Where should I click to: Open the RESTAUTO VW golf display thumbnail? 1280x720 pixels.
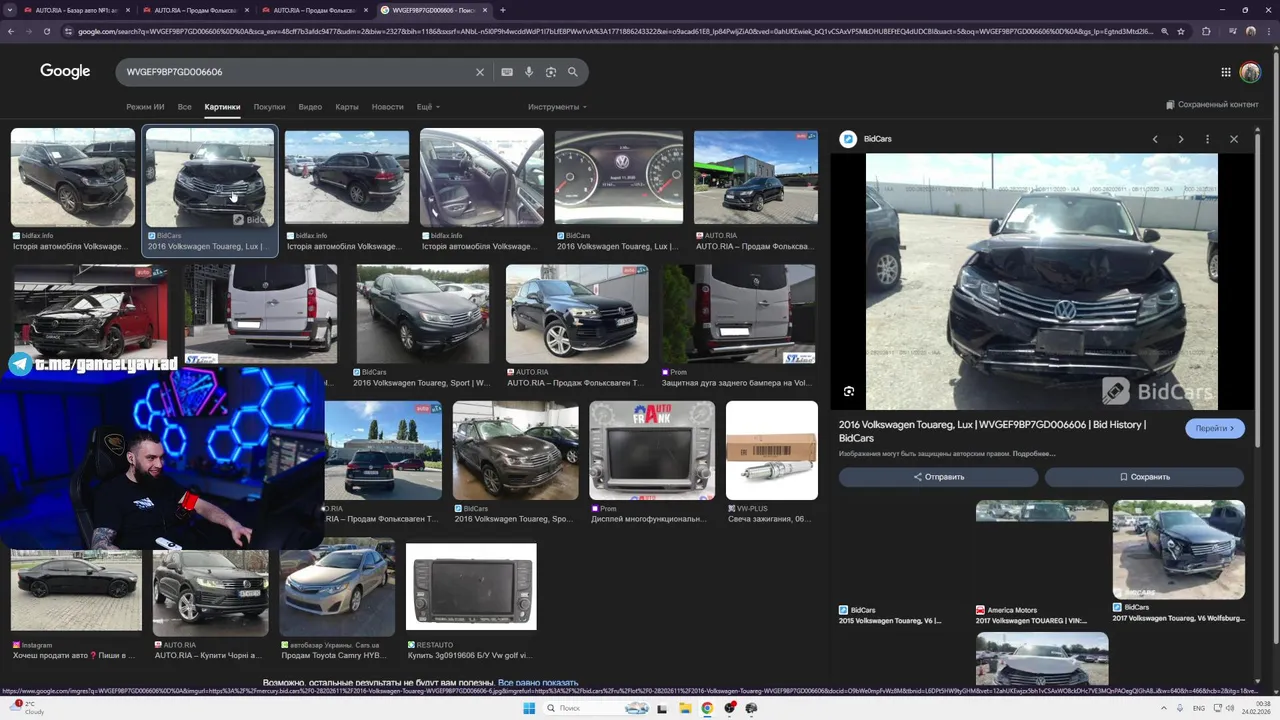pyautogui.click(x=471, y=587)
